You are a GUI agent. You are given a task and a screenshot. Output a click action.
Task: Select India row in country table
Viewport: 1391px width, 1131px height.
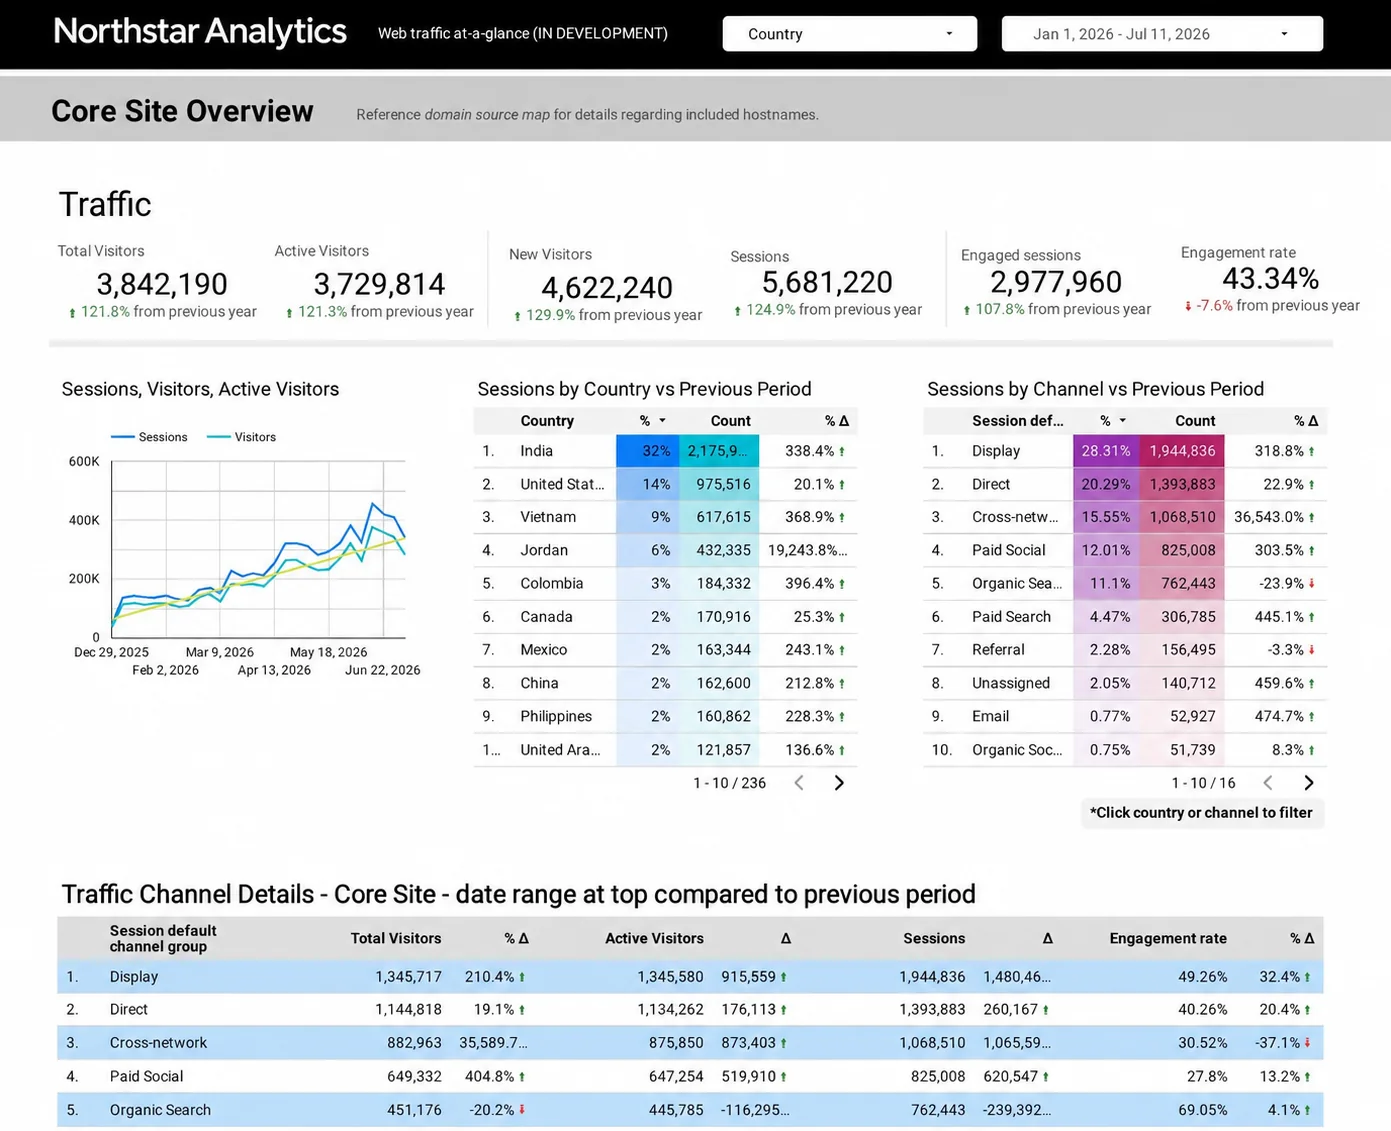[665, 451]
